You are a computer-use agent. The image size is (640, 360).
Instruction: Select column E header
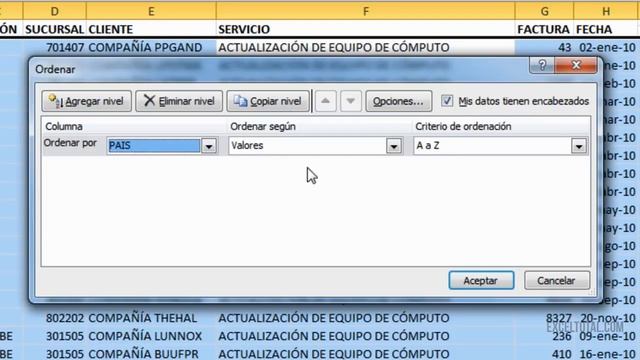151,11
